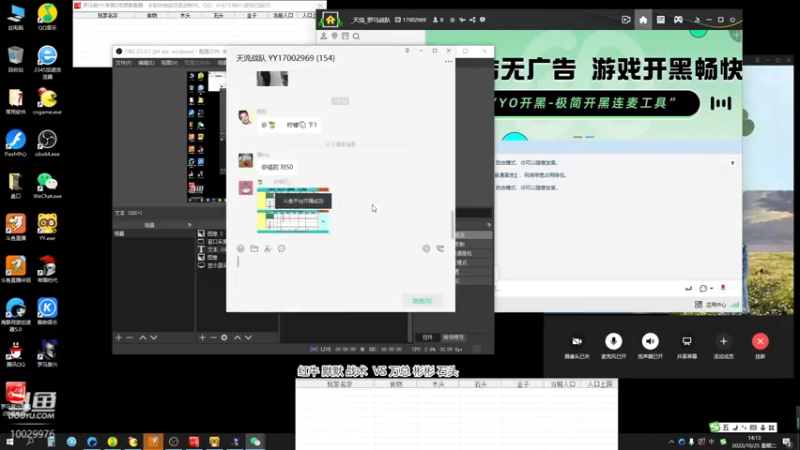This screenshot has height=450, width=800.
Task: Expand YY chat emoji dropdown arrow
Action: coord(711,289)
